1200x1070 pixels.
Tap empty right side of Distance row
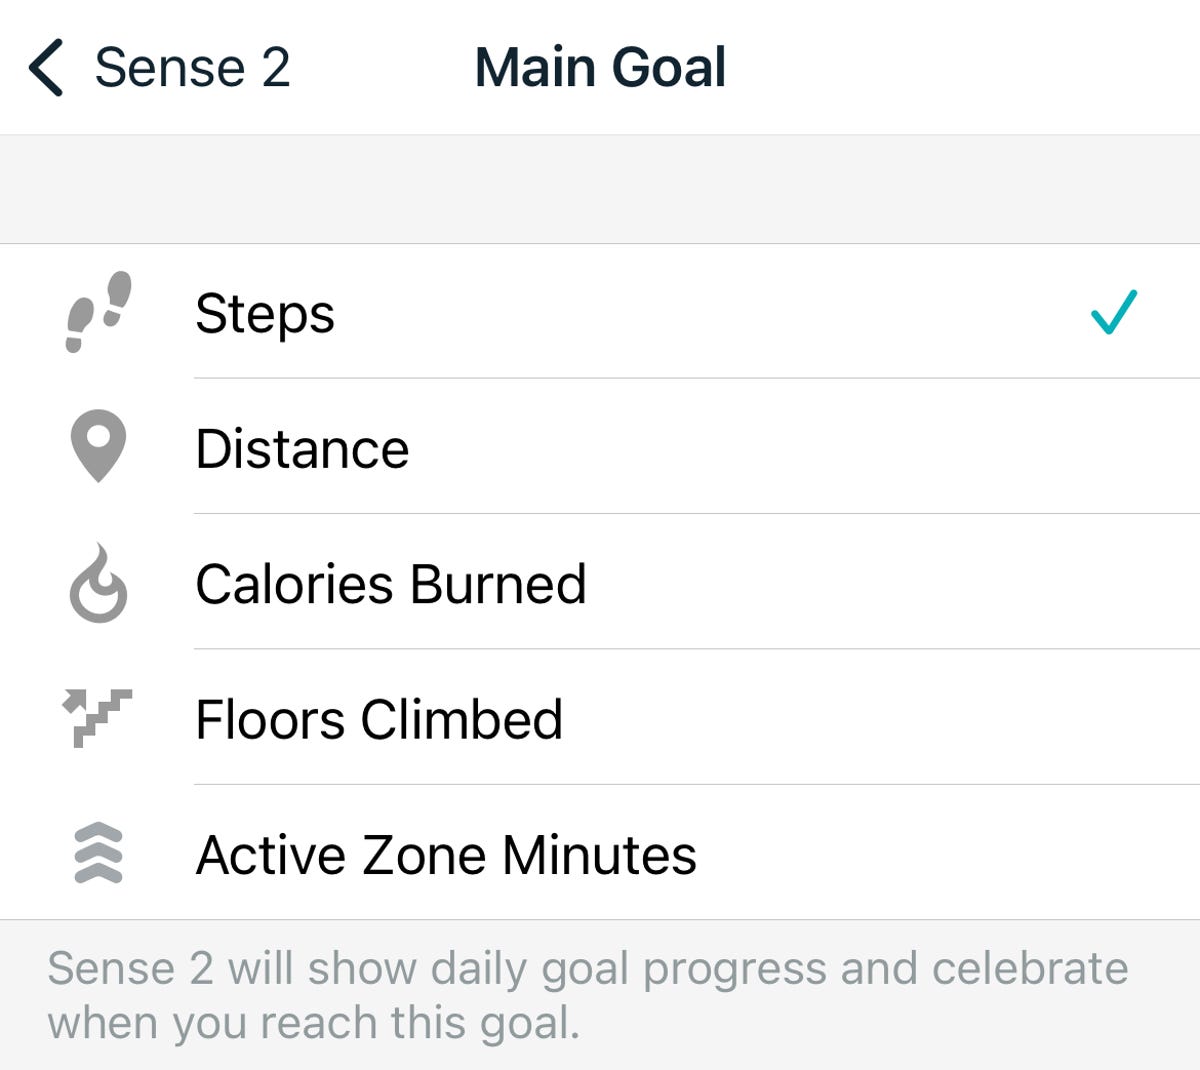(900, 448)
